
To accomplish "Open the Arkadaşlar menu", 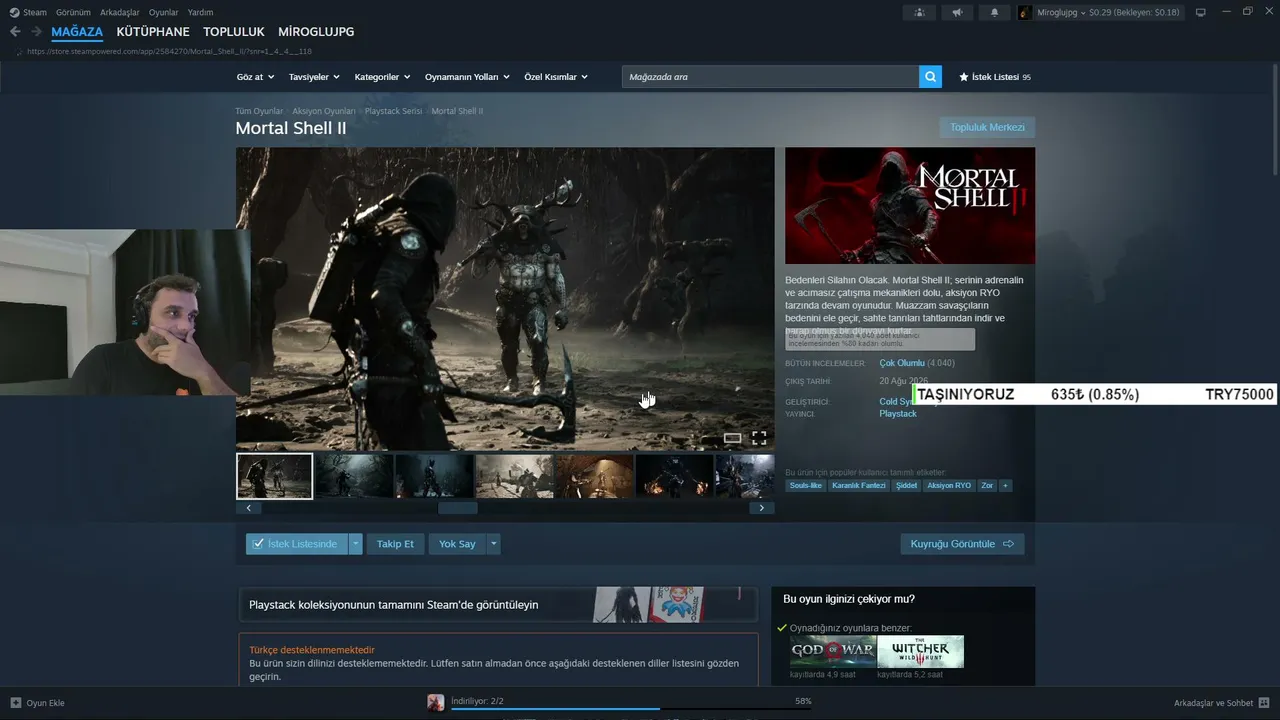I will point(120,12).
